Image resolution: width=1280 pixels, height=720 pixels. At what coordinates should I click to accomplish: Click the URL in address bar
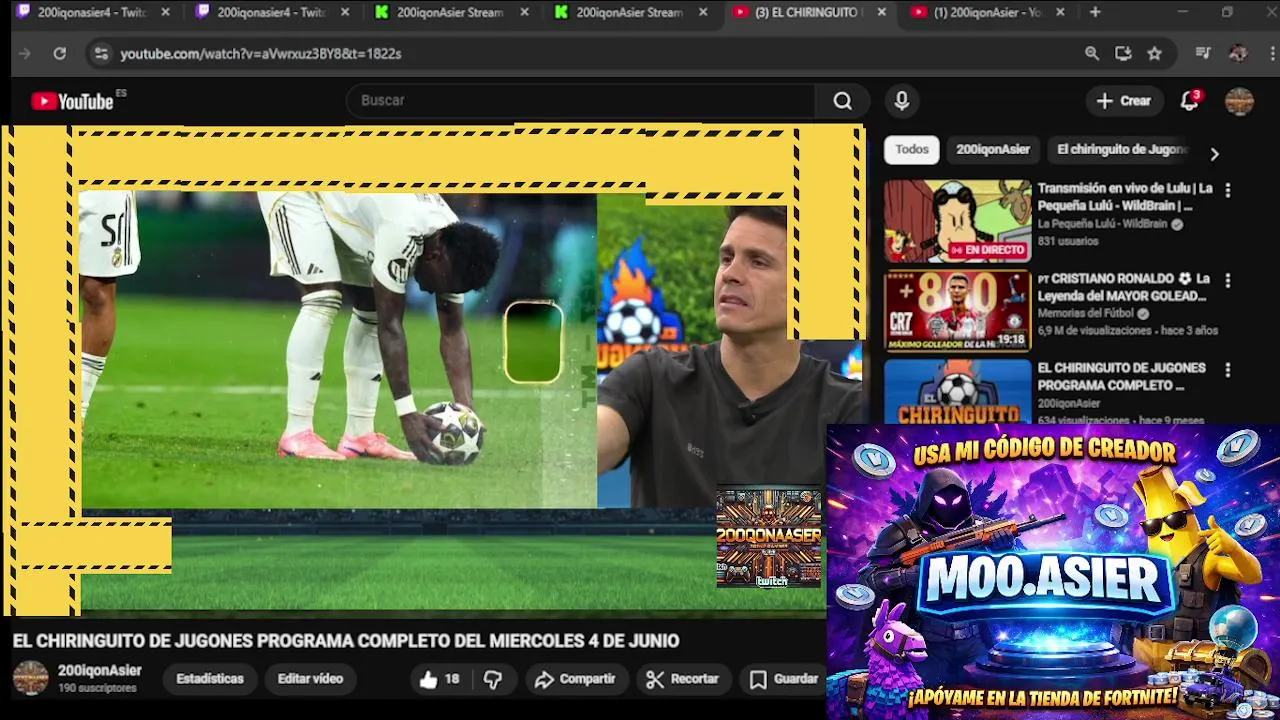point(261,54)
